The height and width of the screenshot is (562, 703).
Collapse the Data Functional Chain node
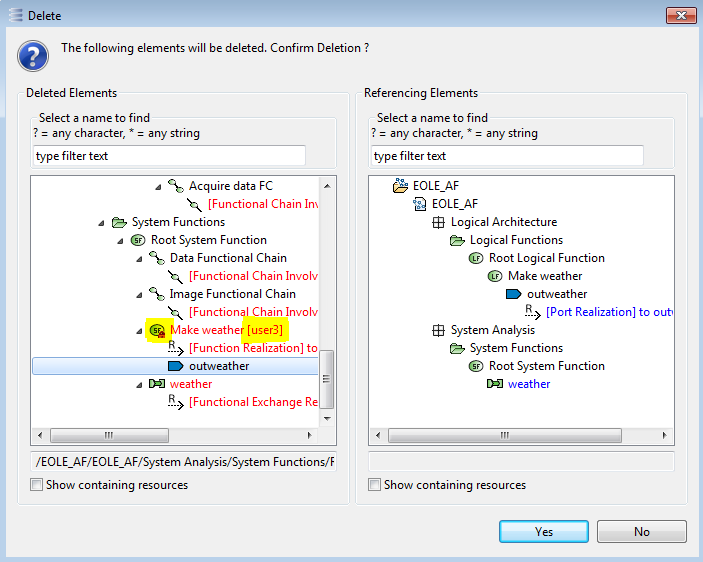[x=139, y=258]
